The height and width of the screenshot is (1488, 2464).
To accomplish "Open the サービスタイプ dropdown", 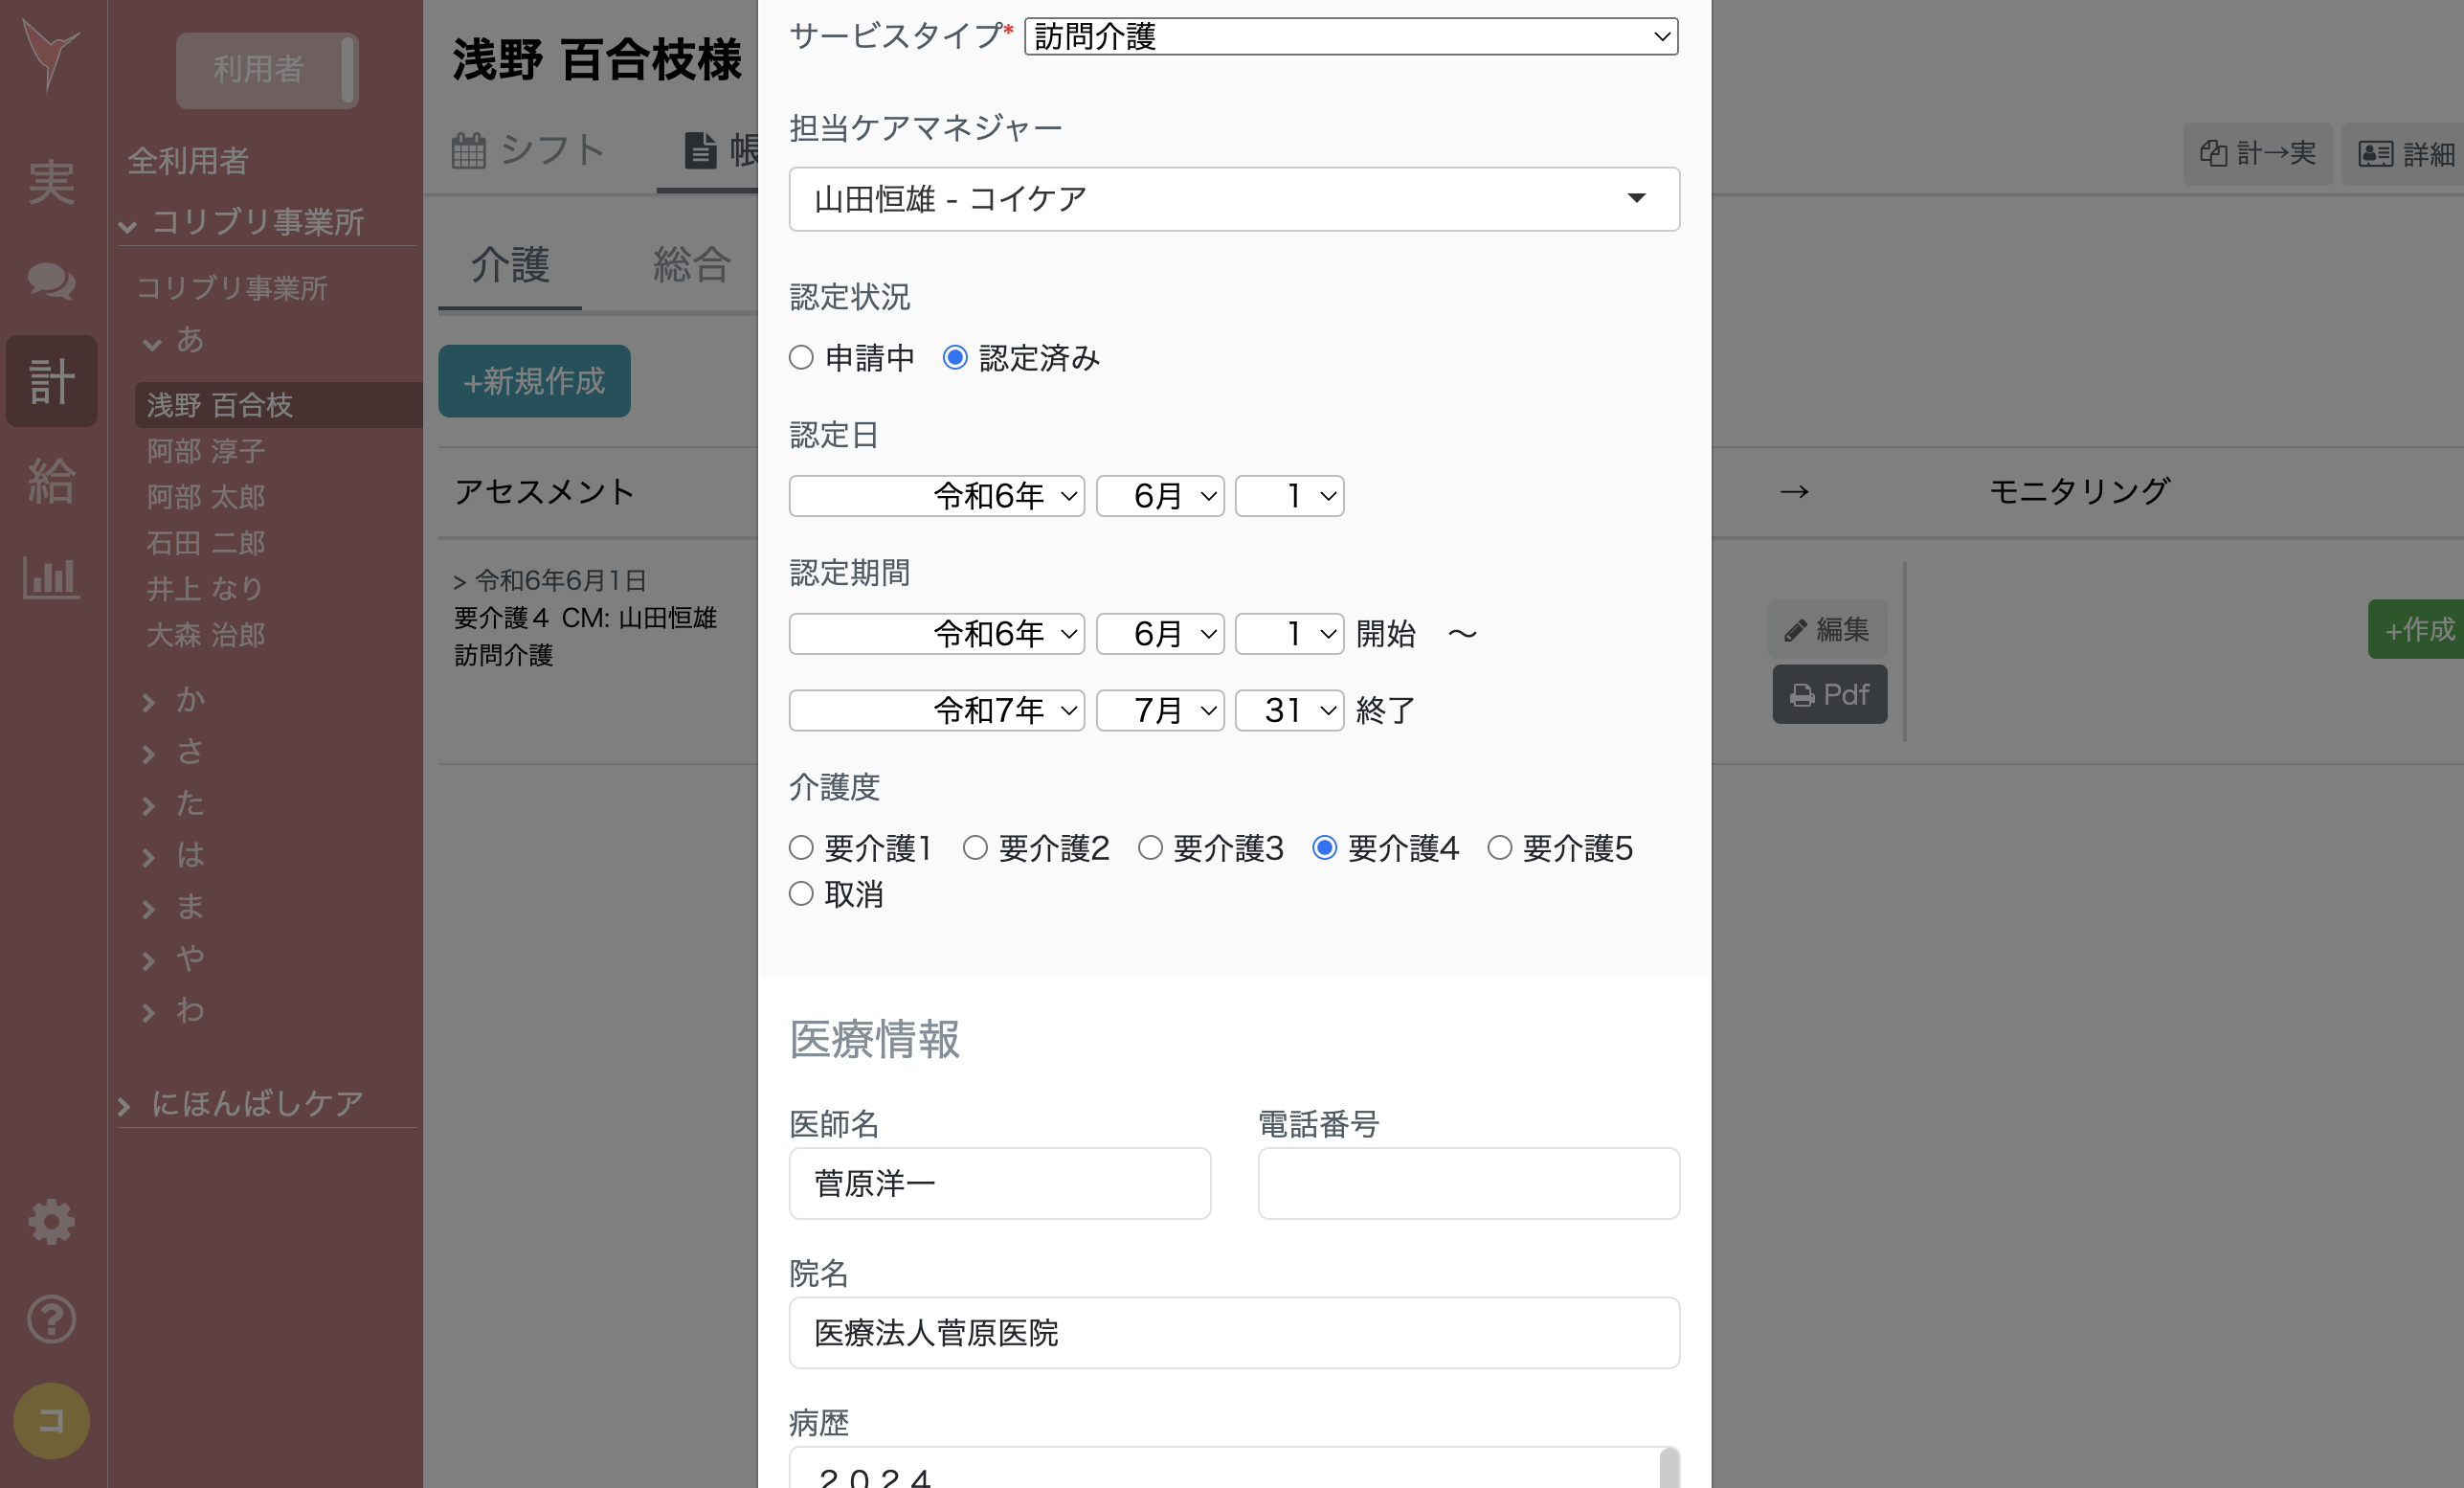I will pyautogui.click(x=1350, y=37).
